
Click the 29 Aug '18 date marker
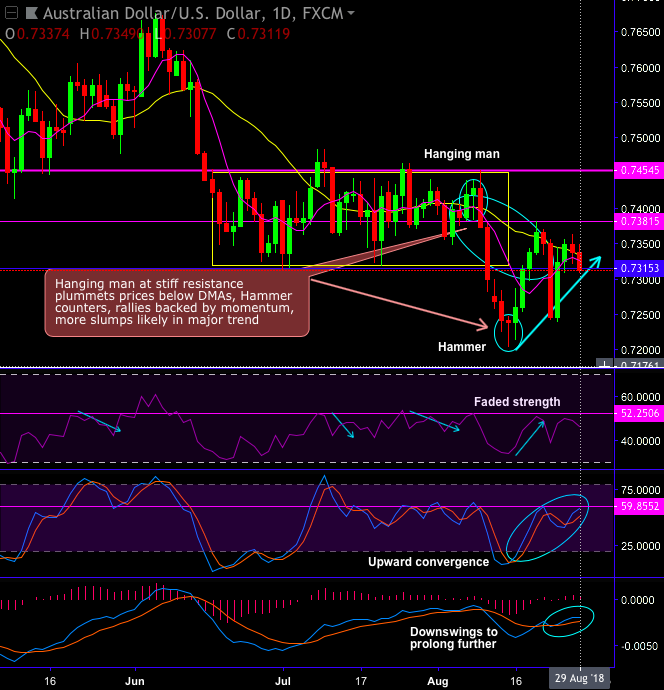click(x=579, y=678)
